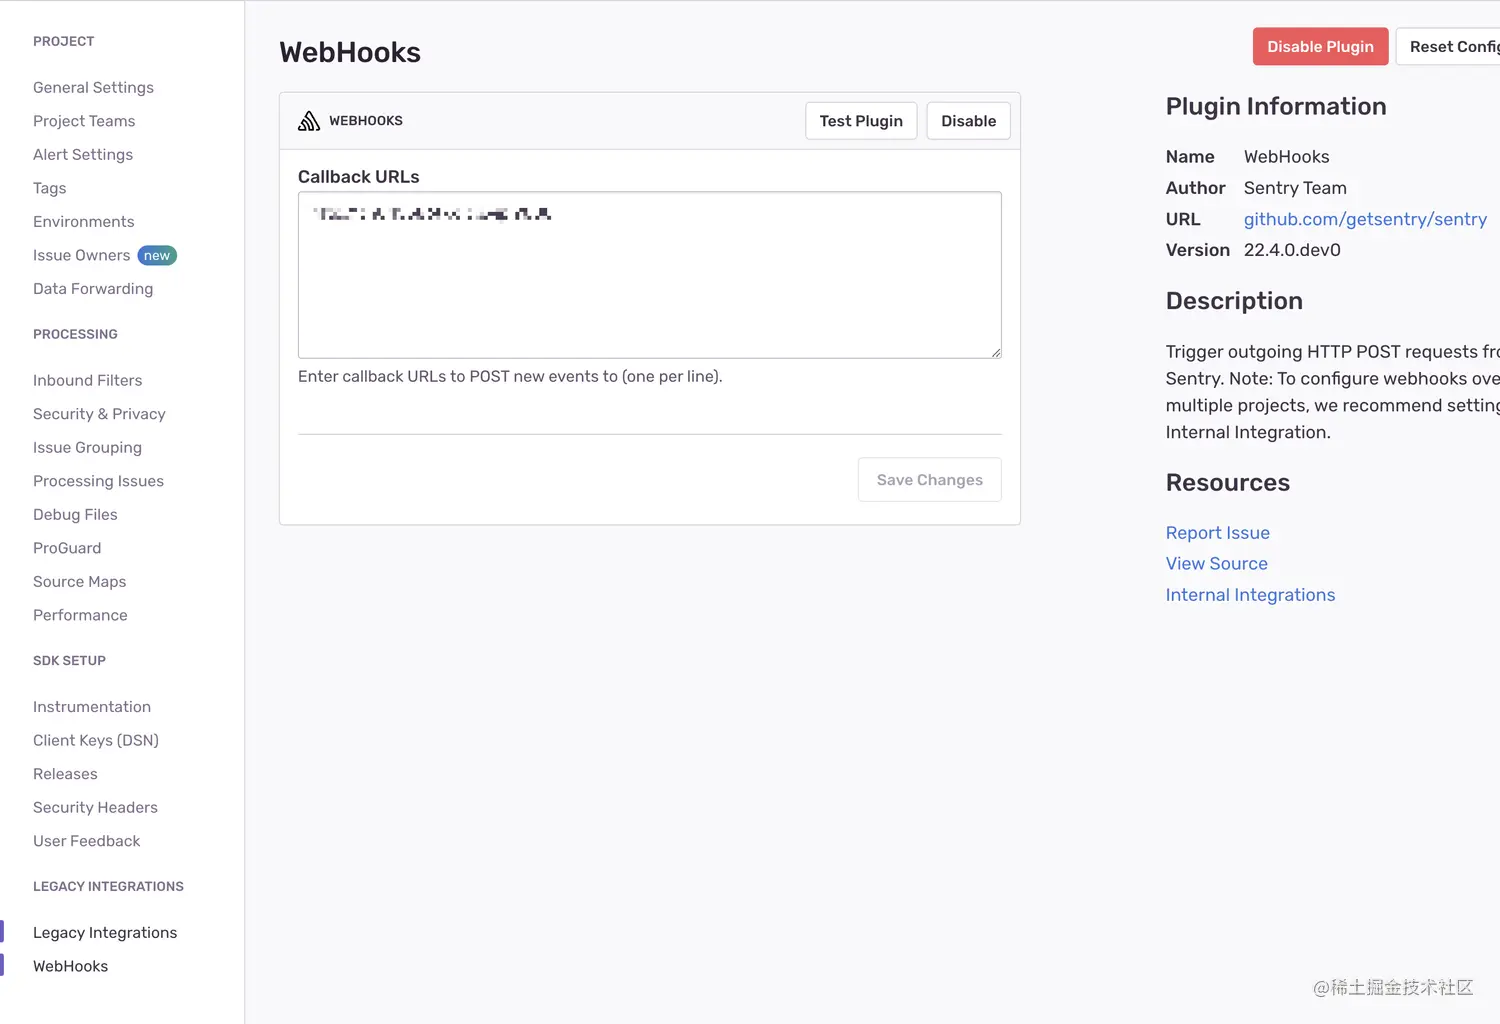This screenshot has width=1500, height=1024.
Task: Open the Report Issue link
Action: click(x=1217, y=533)
